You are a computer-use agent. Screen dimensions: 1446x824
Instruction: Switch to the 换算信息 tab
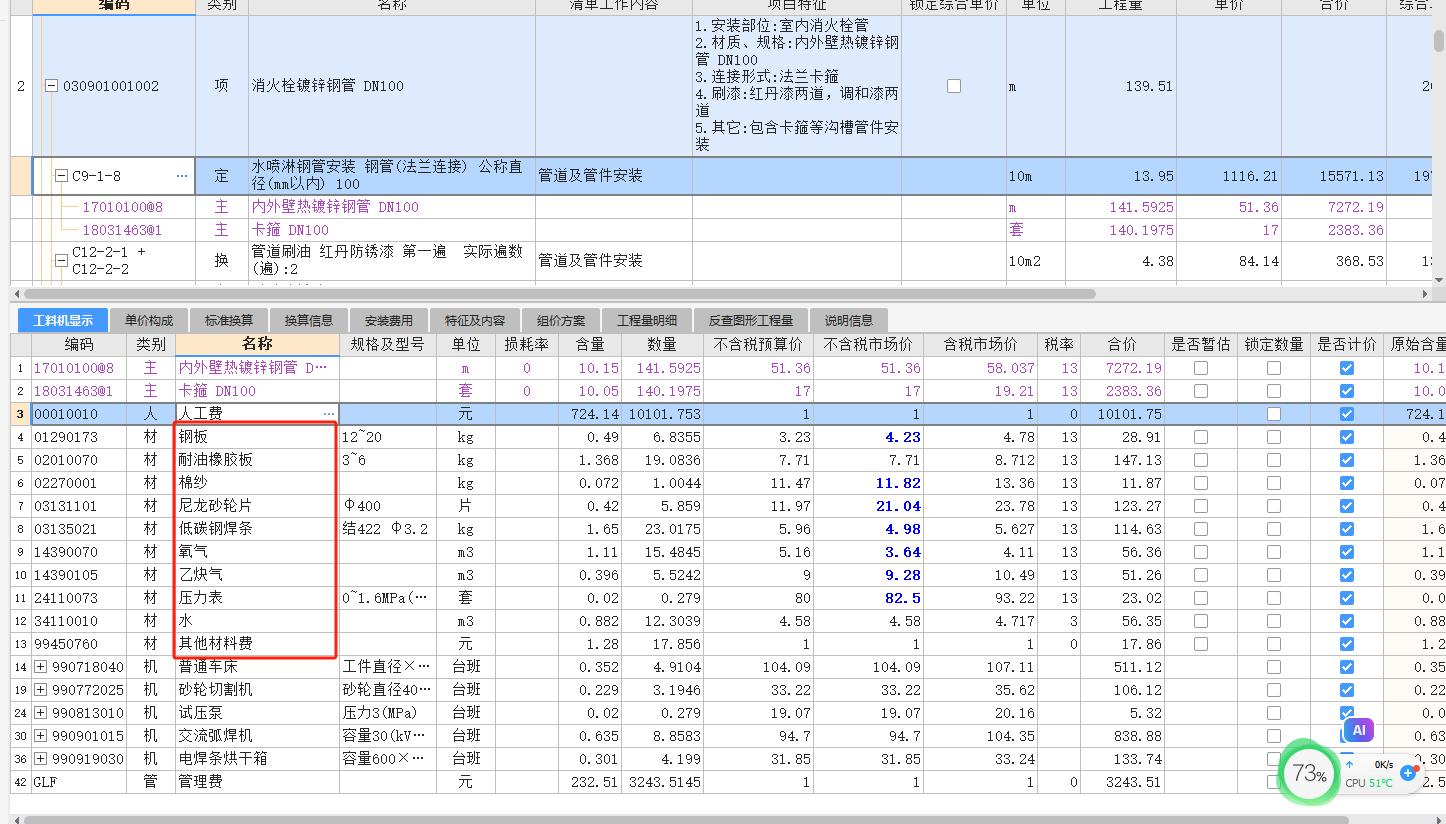point(309,321)
